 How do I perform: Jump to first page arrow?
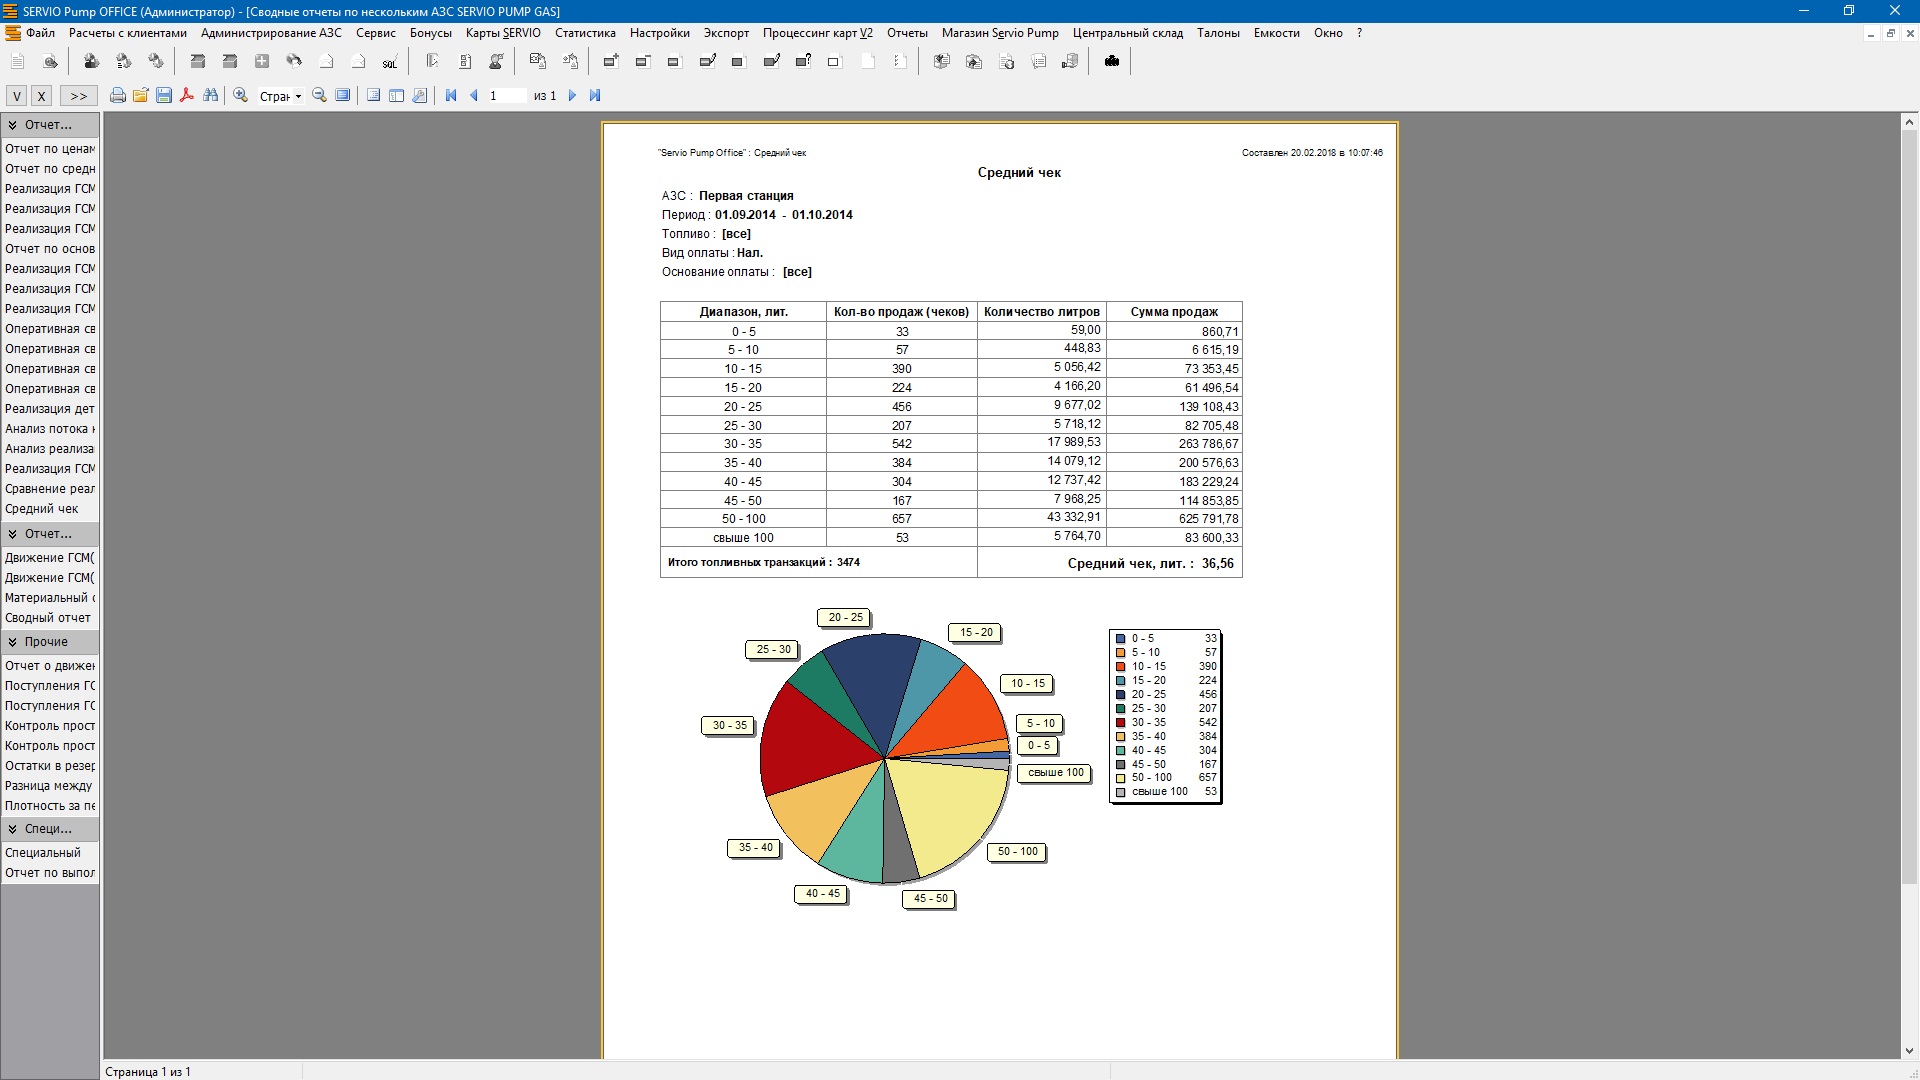pos(451,96)
